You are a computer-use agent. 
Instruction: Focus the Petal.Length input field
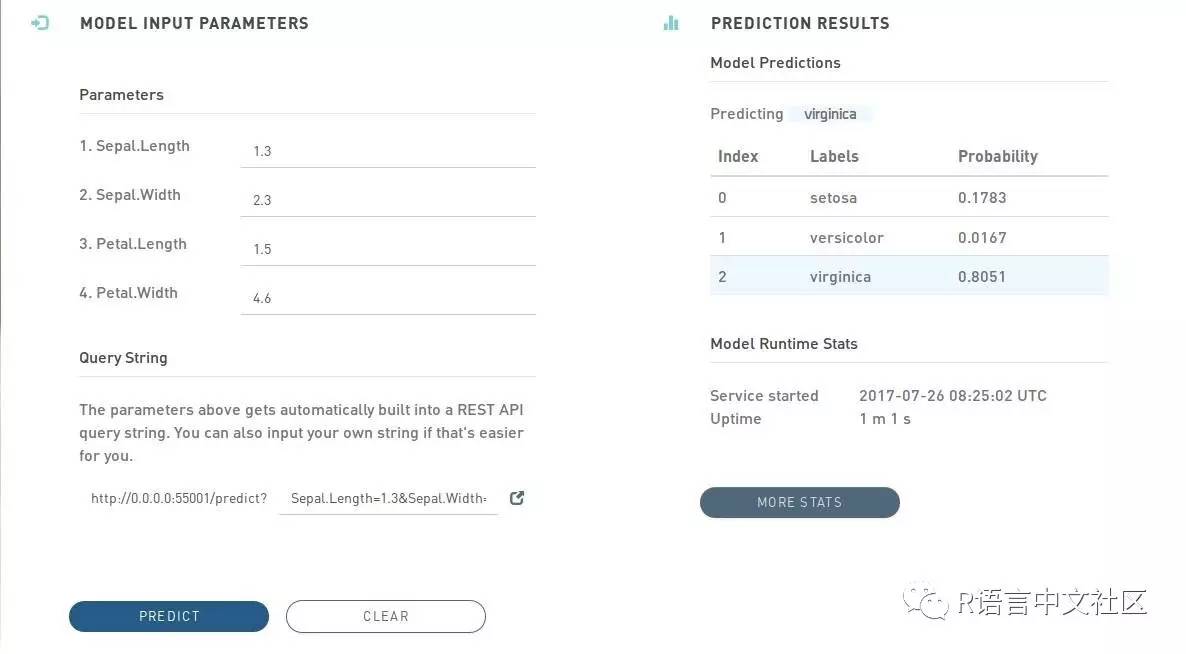click(387, 249)
